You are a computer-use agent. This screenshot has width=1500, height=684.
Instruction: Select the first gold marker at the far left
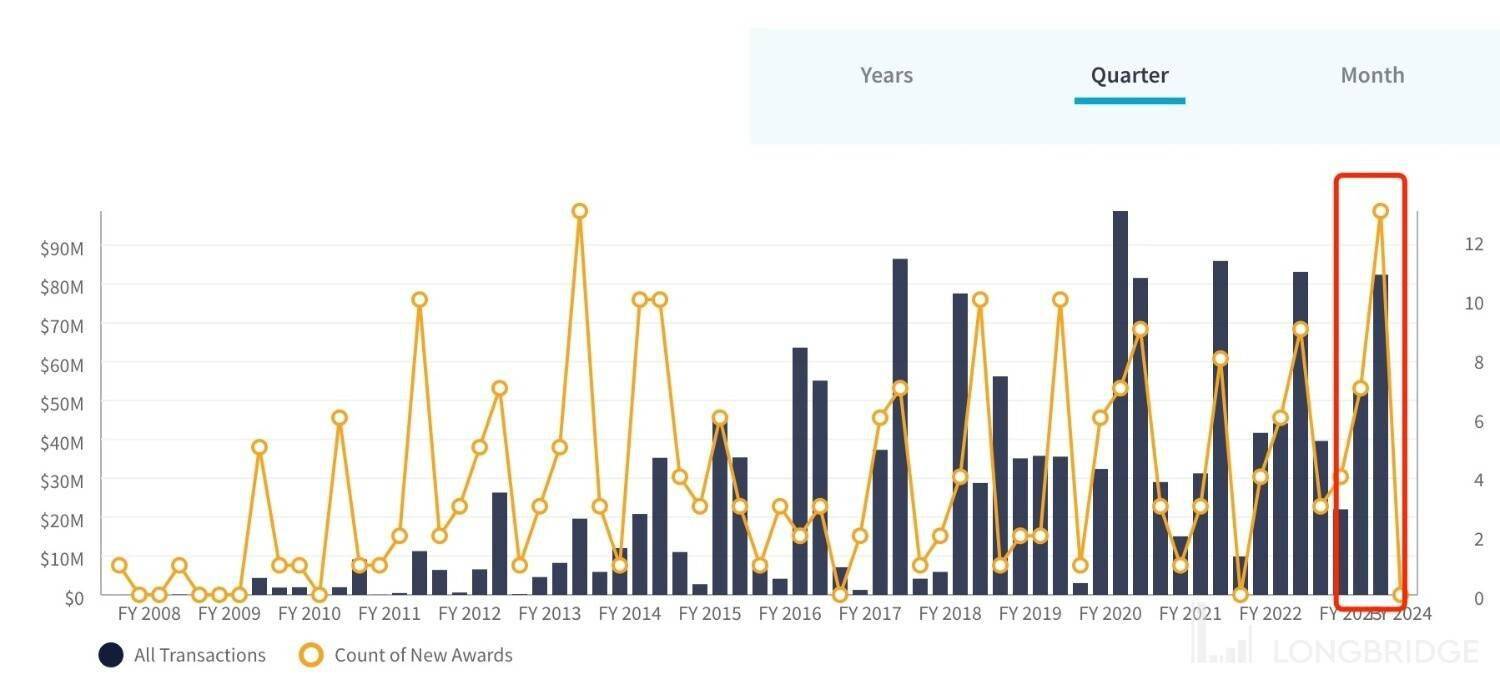click(120, 565)
